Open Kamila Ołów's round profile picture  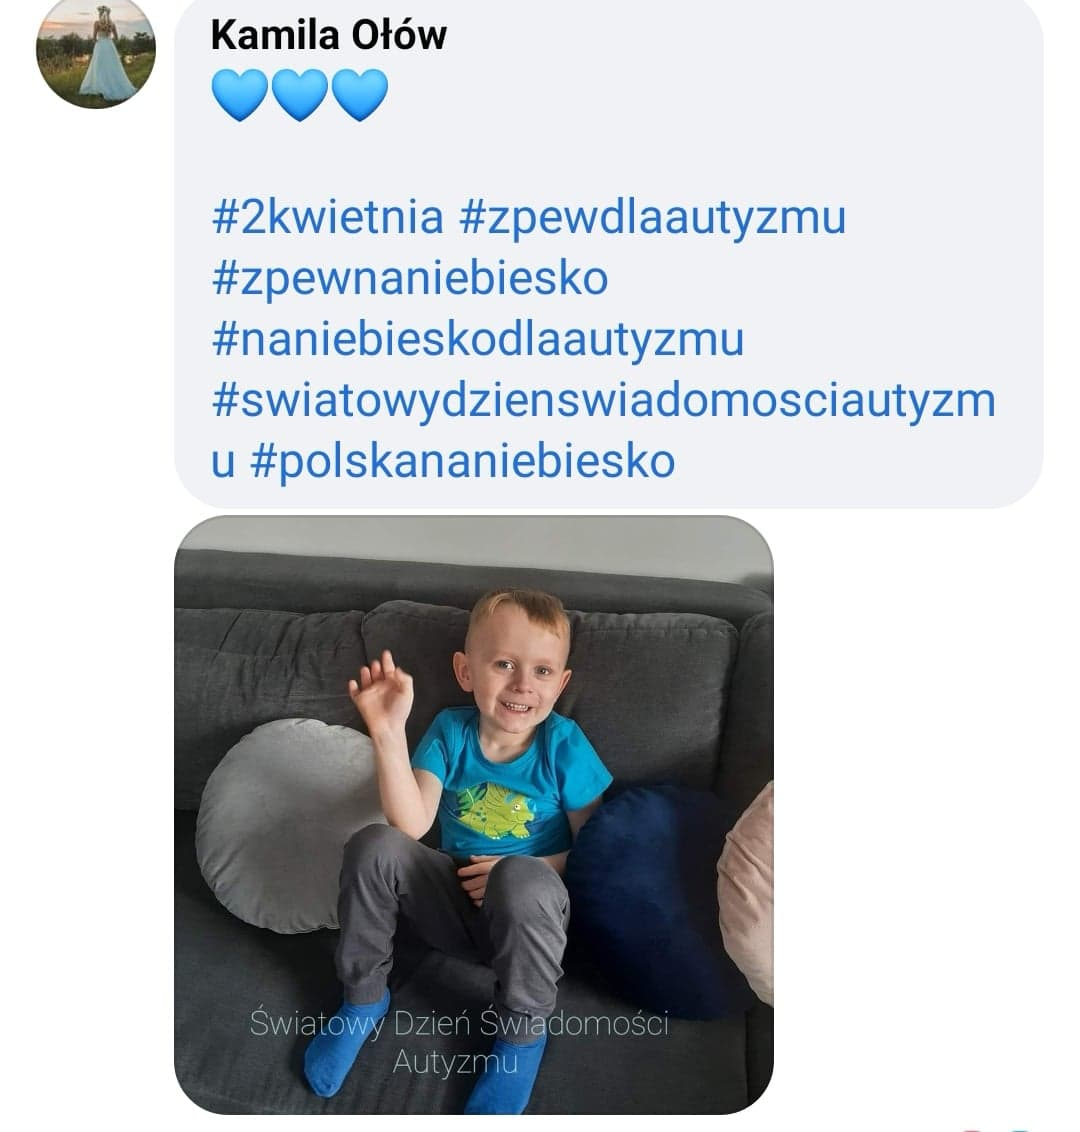click(96, 49)
